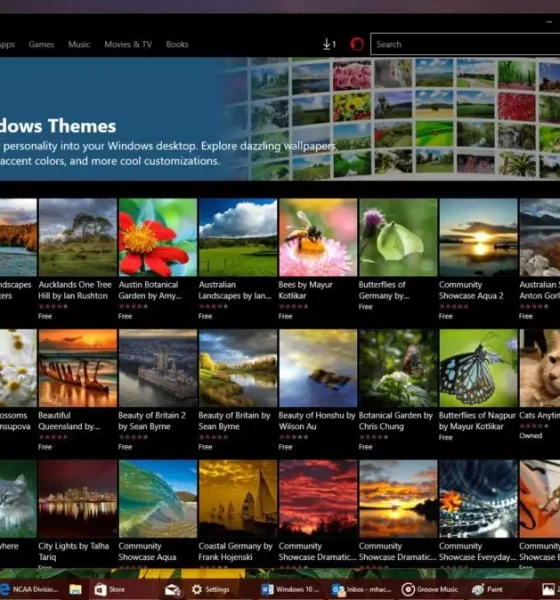Screen dimensions: 560x600
Task: Open City Lights by Talha Tariq thumbnail
Action: click(x=78, y=499)
